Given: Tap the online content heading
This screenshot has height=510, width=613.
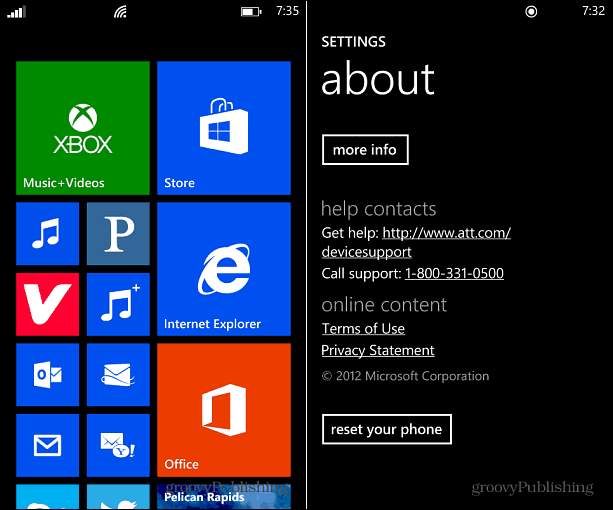Looking at the screenshot, I should click(384, 305).
